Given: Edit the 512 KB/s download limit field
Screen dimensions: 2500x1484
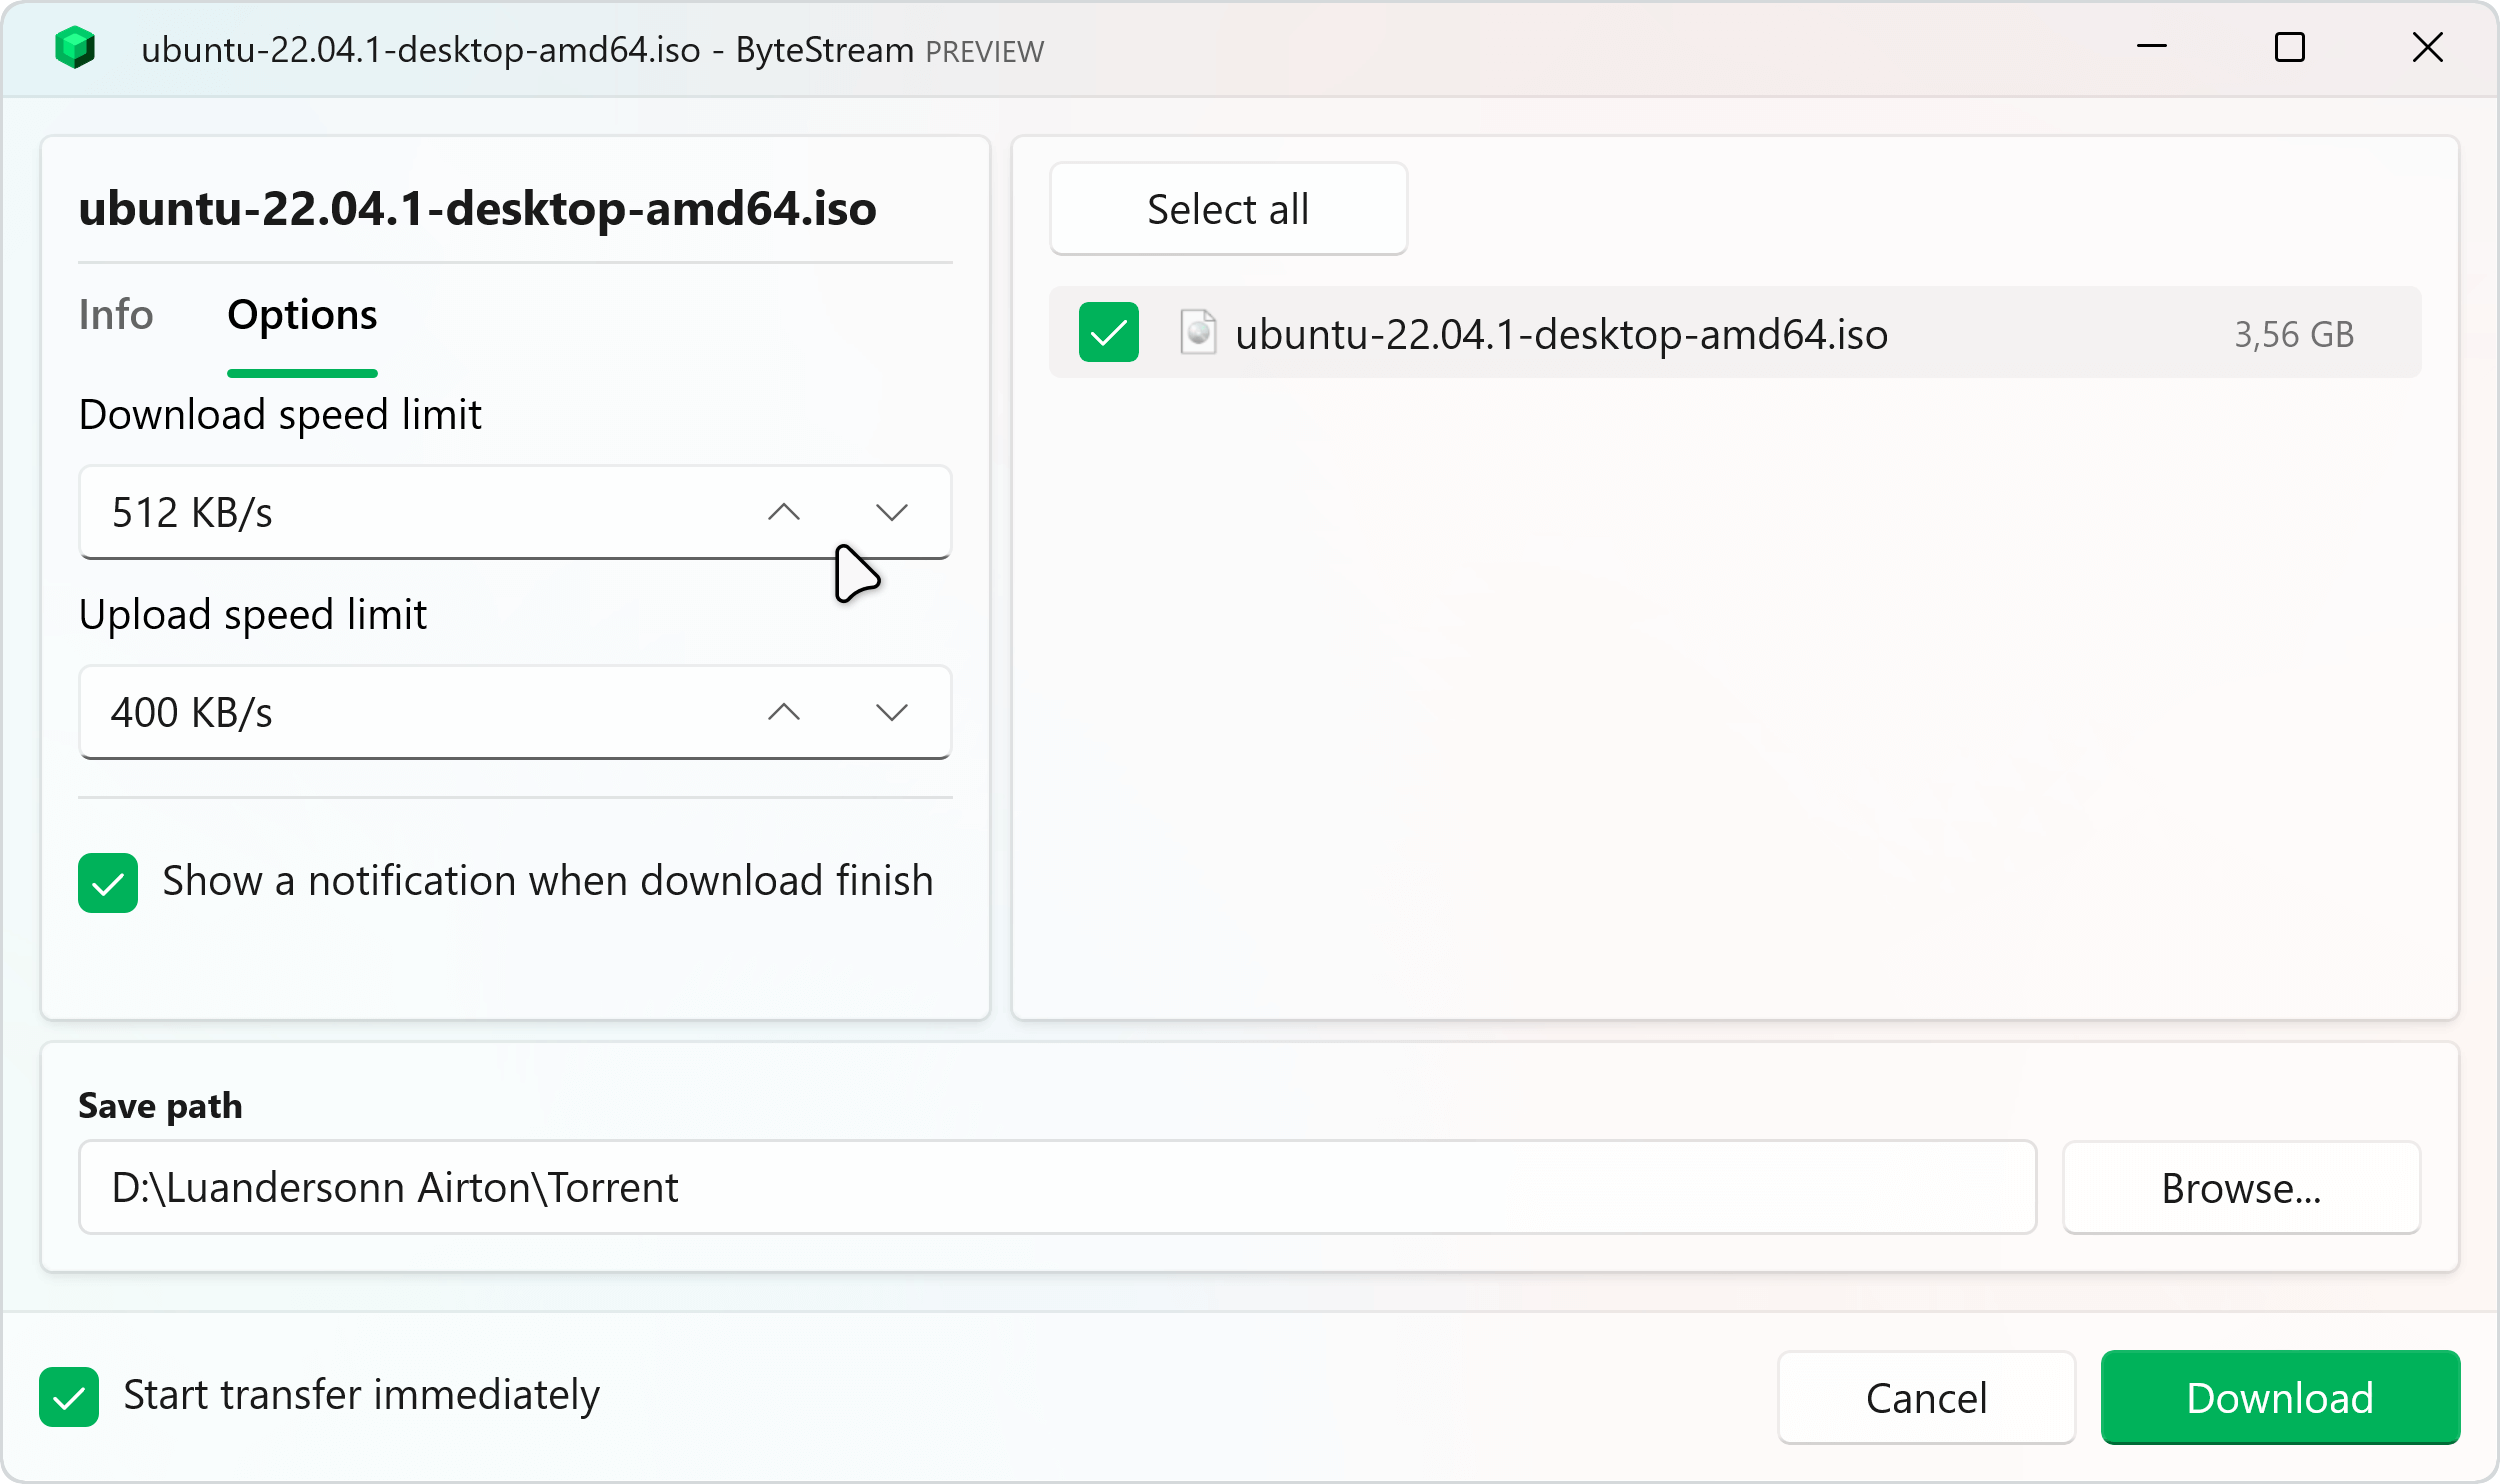Looking at the screenshot, I should tap(400, 511).
